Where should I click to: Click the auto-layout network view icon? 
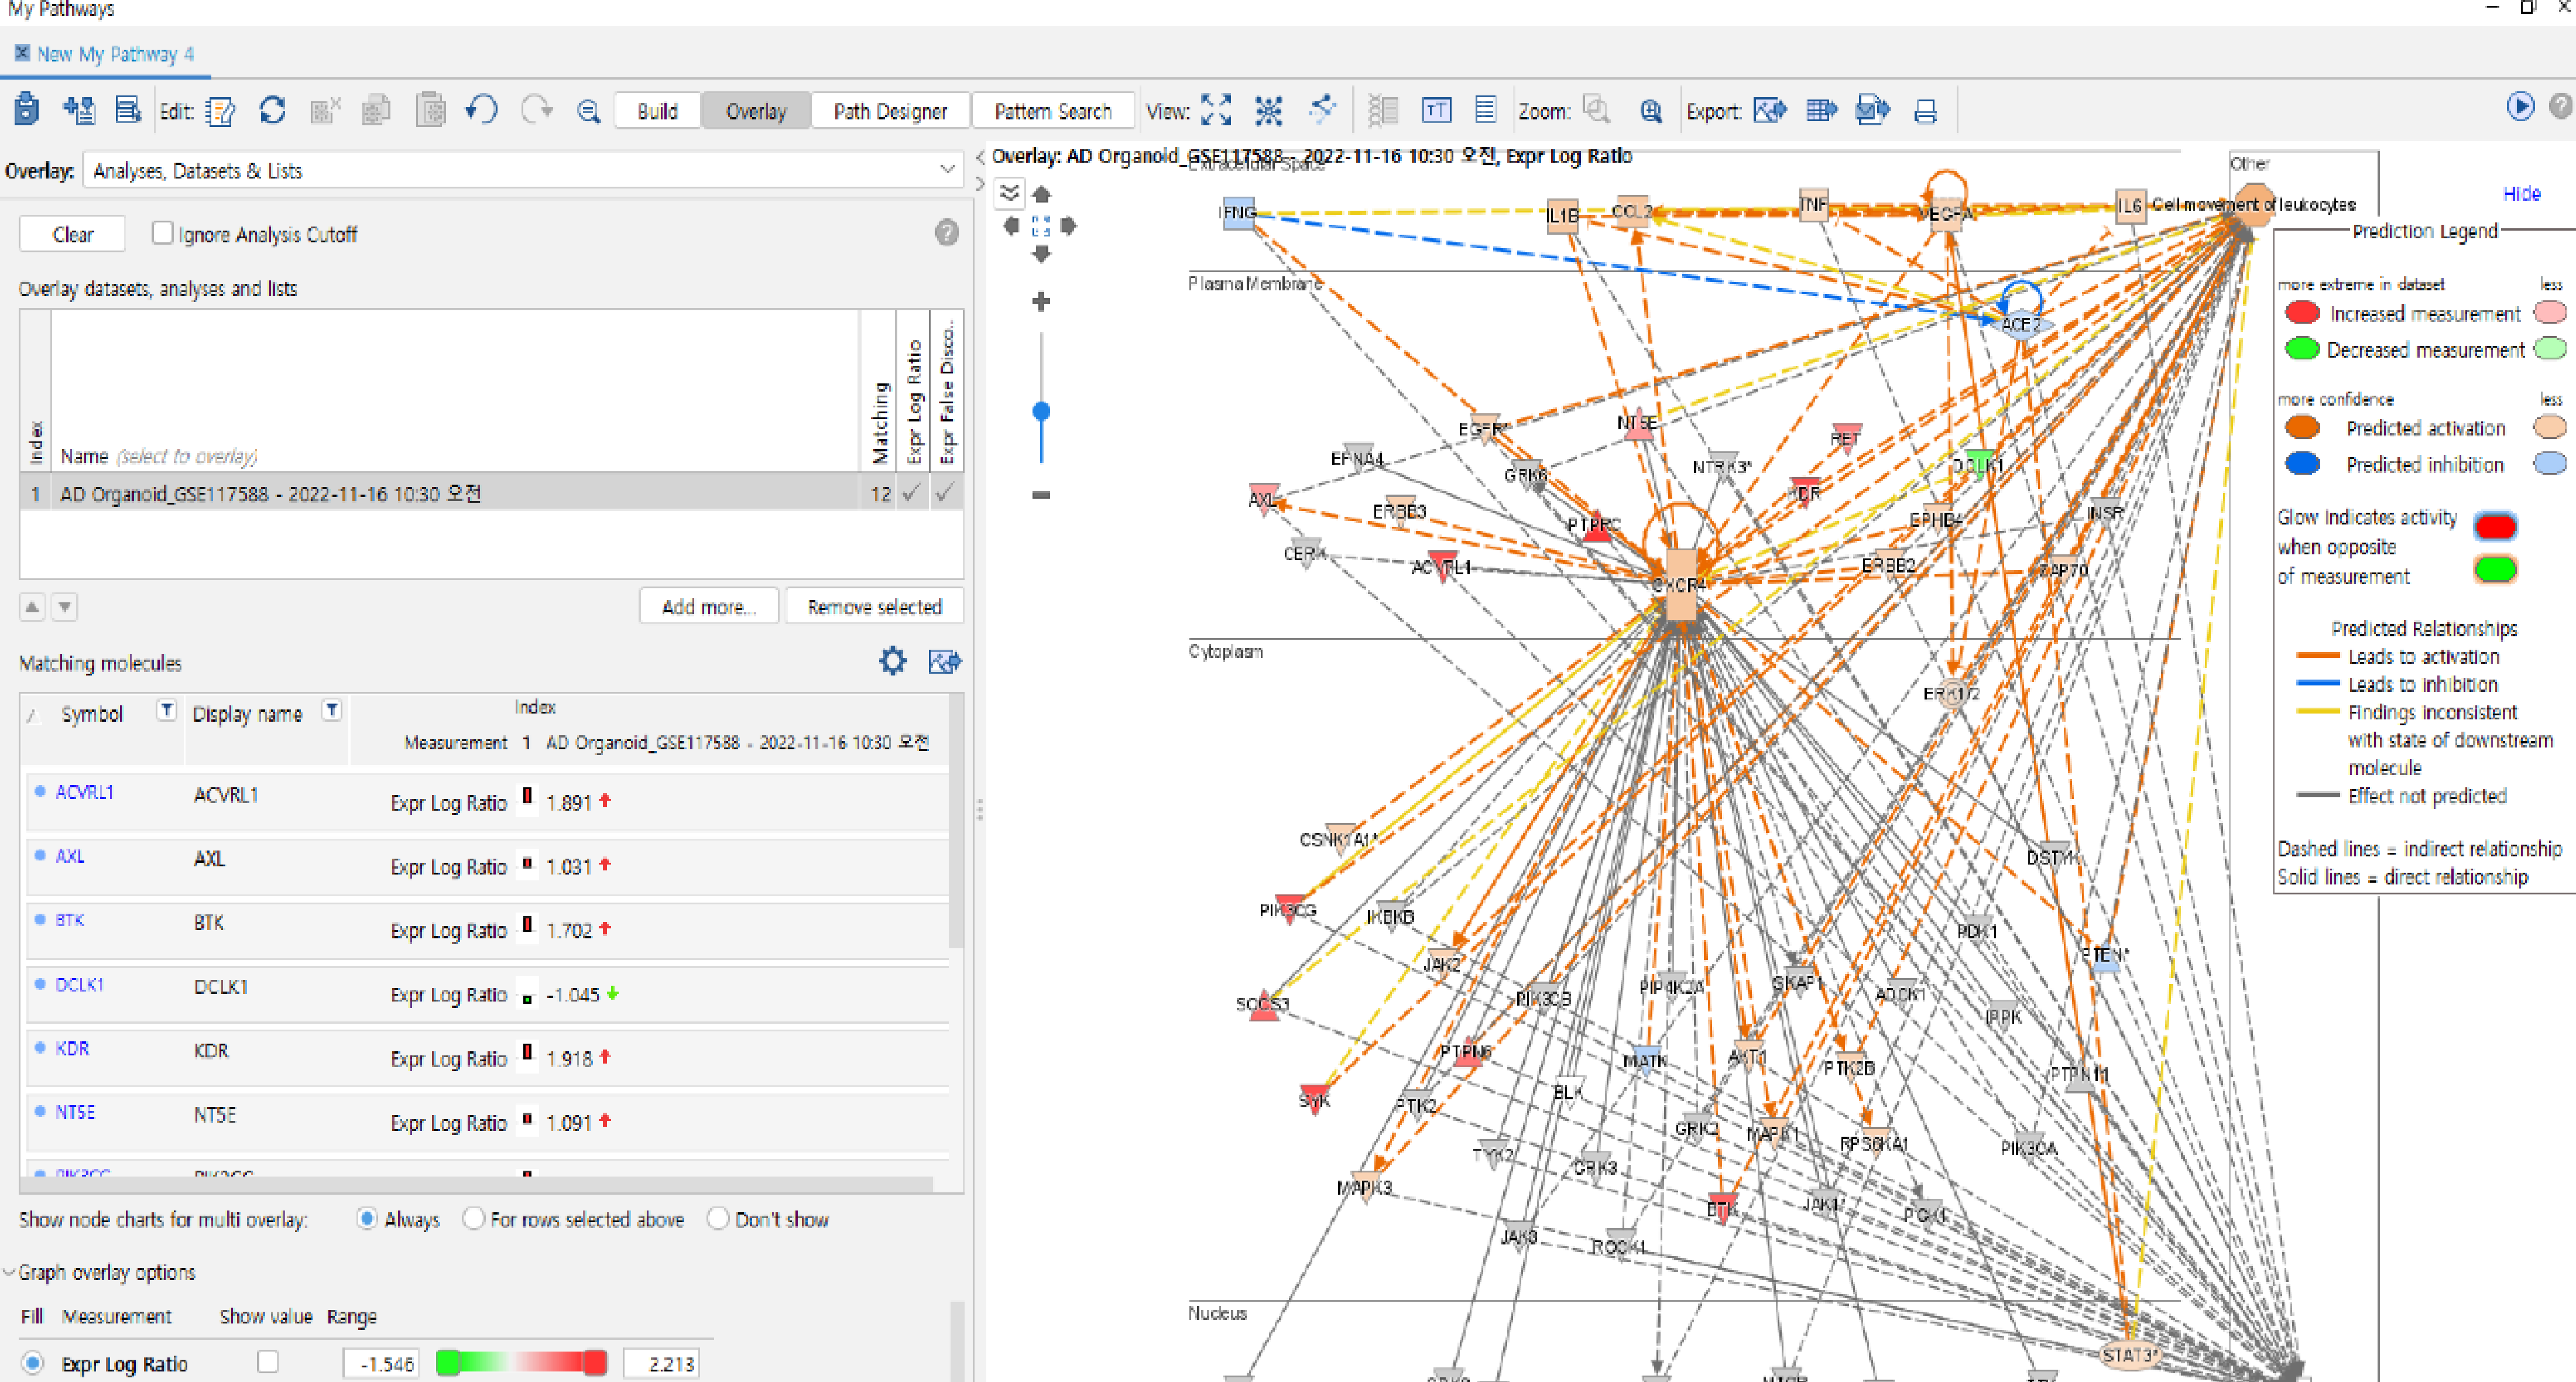(1268, 110)
